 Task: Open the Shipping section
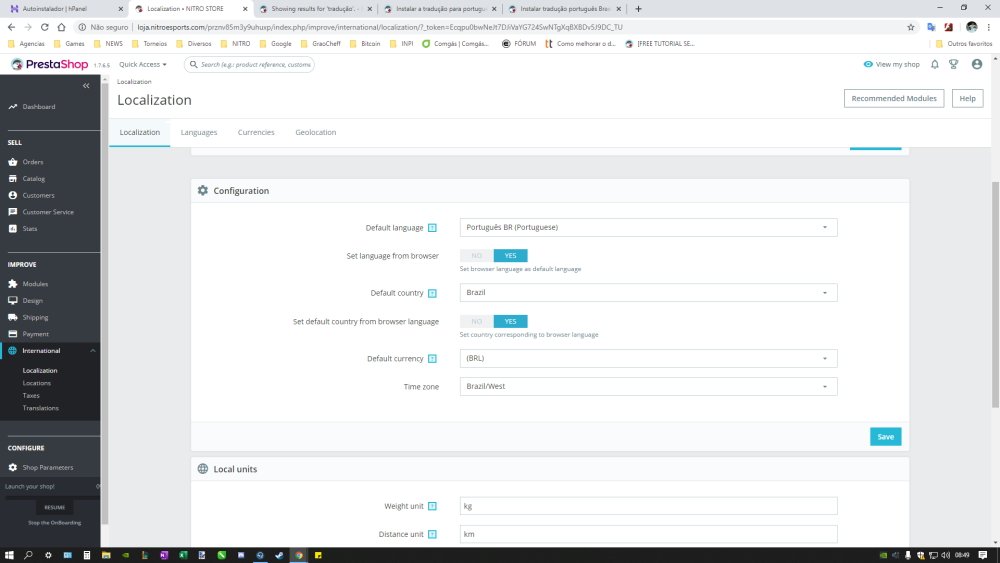pyautogui.click(x=35, y=317)
